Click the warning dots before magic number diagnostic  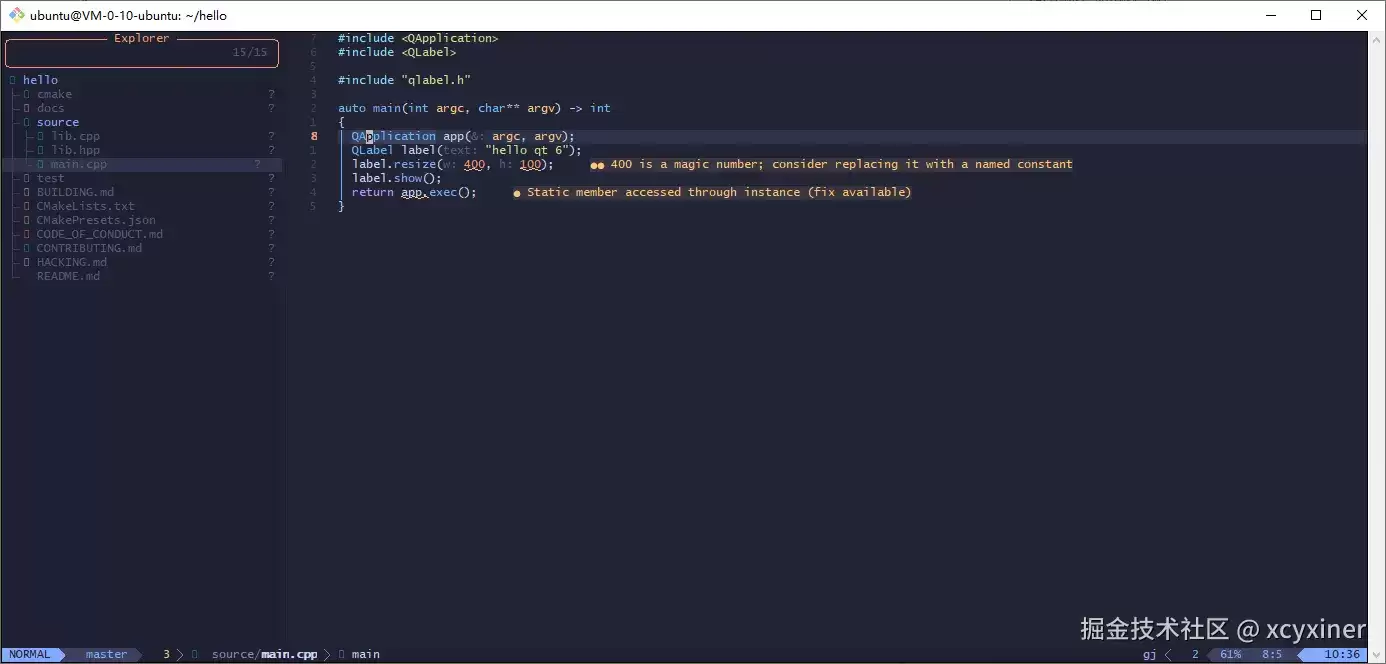pyautogui.click(x=597, y=165)
